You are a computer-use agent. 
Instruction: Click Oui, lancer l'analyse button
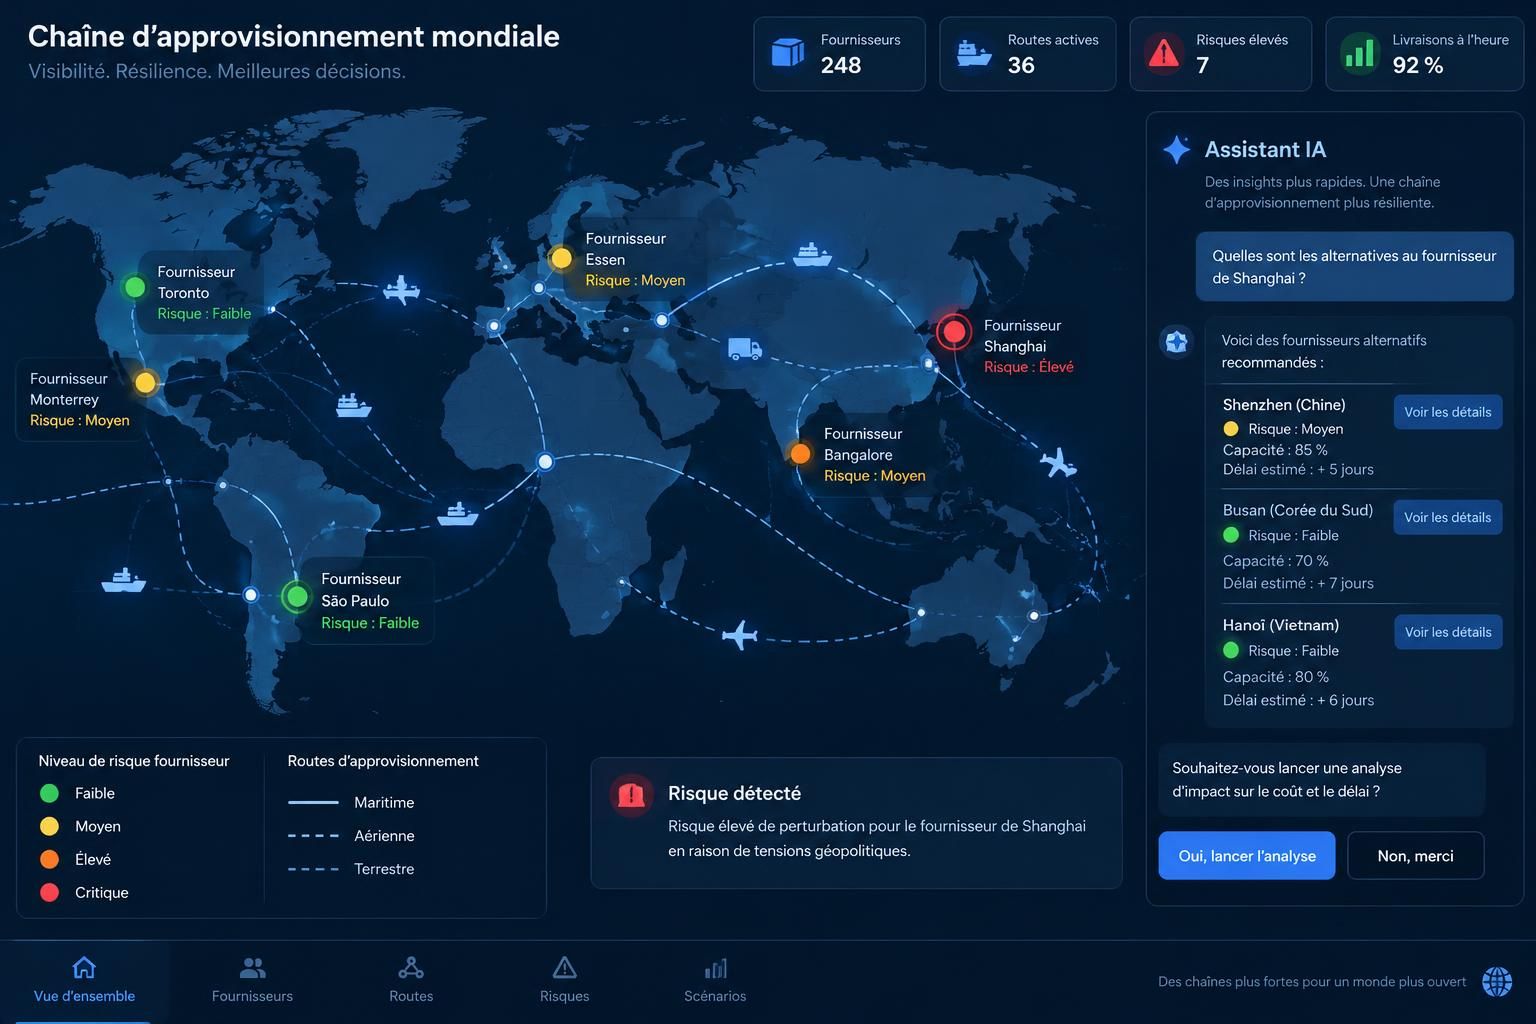(1246, 856)
